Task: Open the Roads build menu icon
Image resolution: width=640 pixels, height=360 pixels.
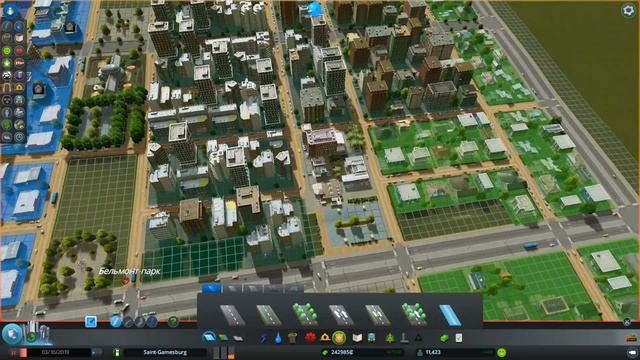Action: 209,338
